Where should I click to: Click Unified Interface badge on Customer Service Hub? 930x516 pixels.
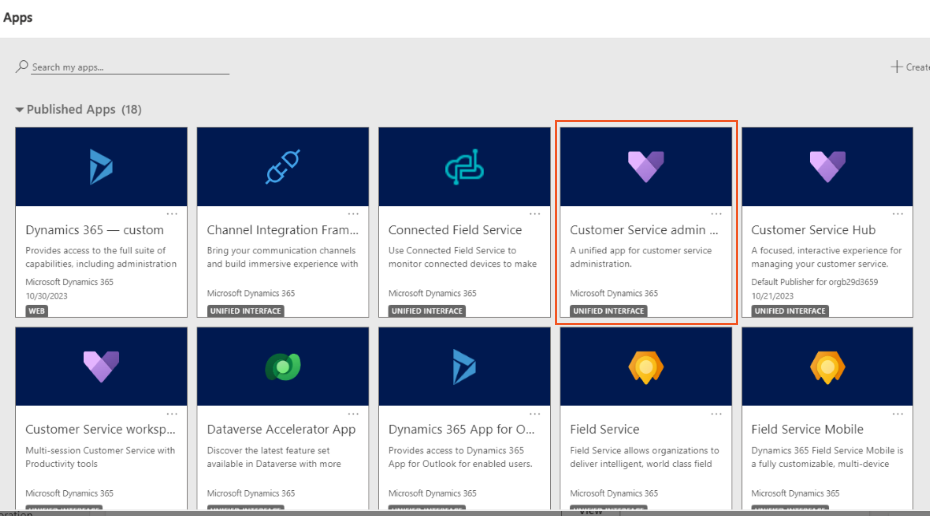[790, 311]
